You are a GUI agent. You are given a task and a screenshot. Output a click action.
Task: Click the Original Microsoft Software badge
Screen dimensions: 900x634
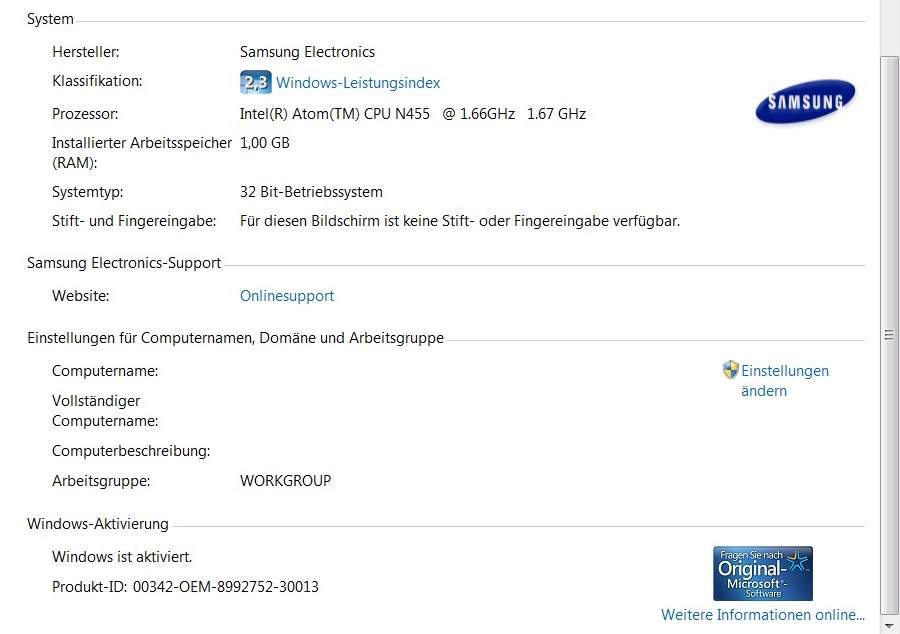[763, 573]
